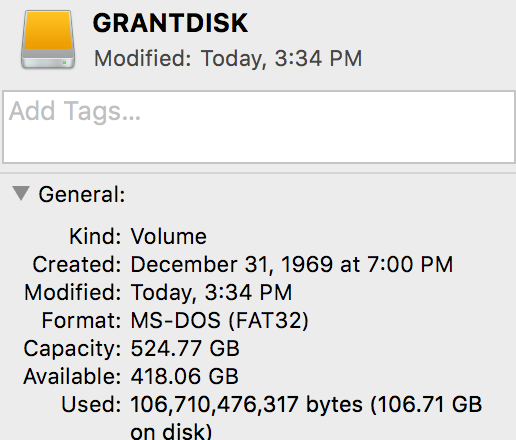
Task: Select the Today, 3:34 PM value in General
Action: (x=211, y=293)
